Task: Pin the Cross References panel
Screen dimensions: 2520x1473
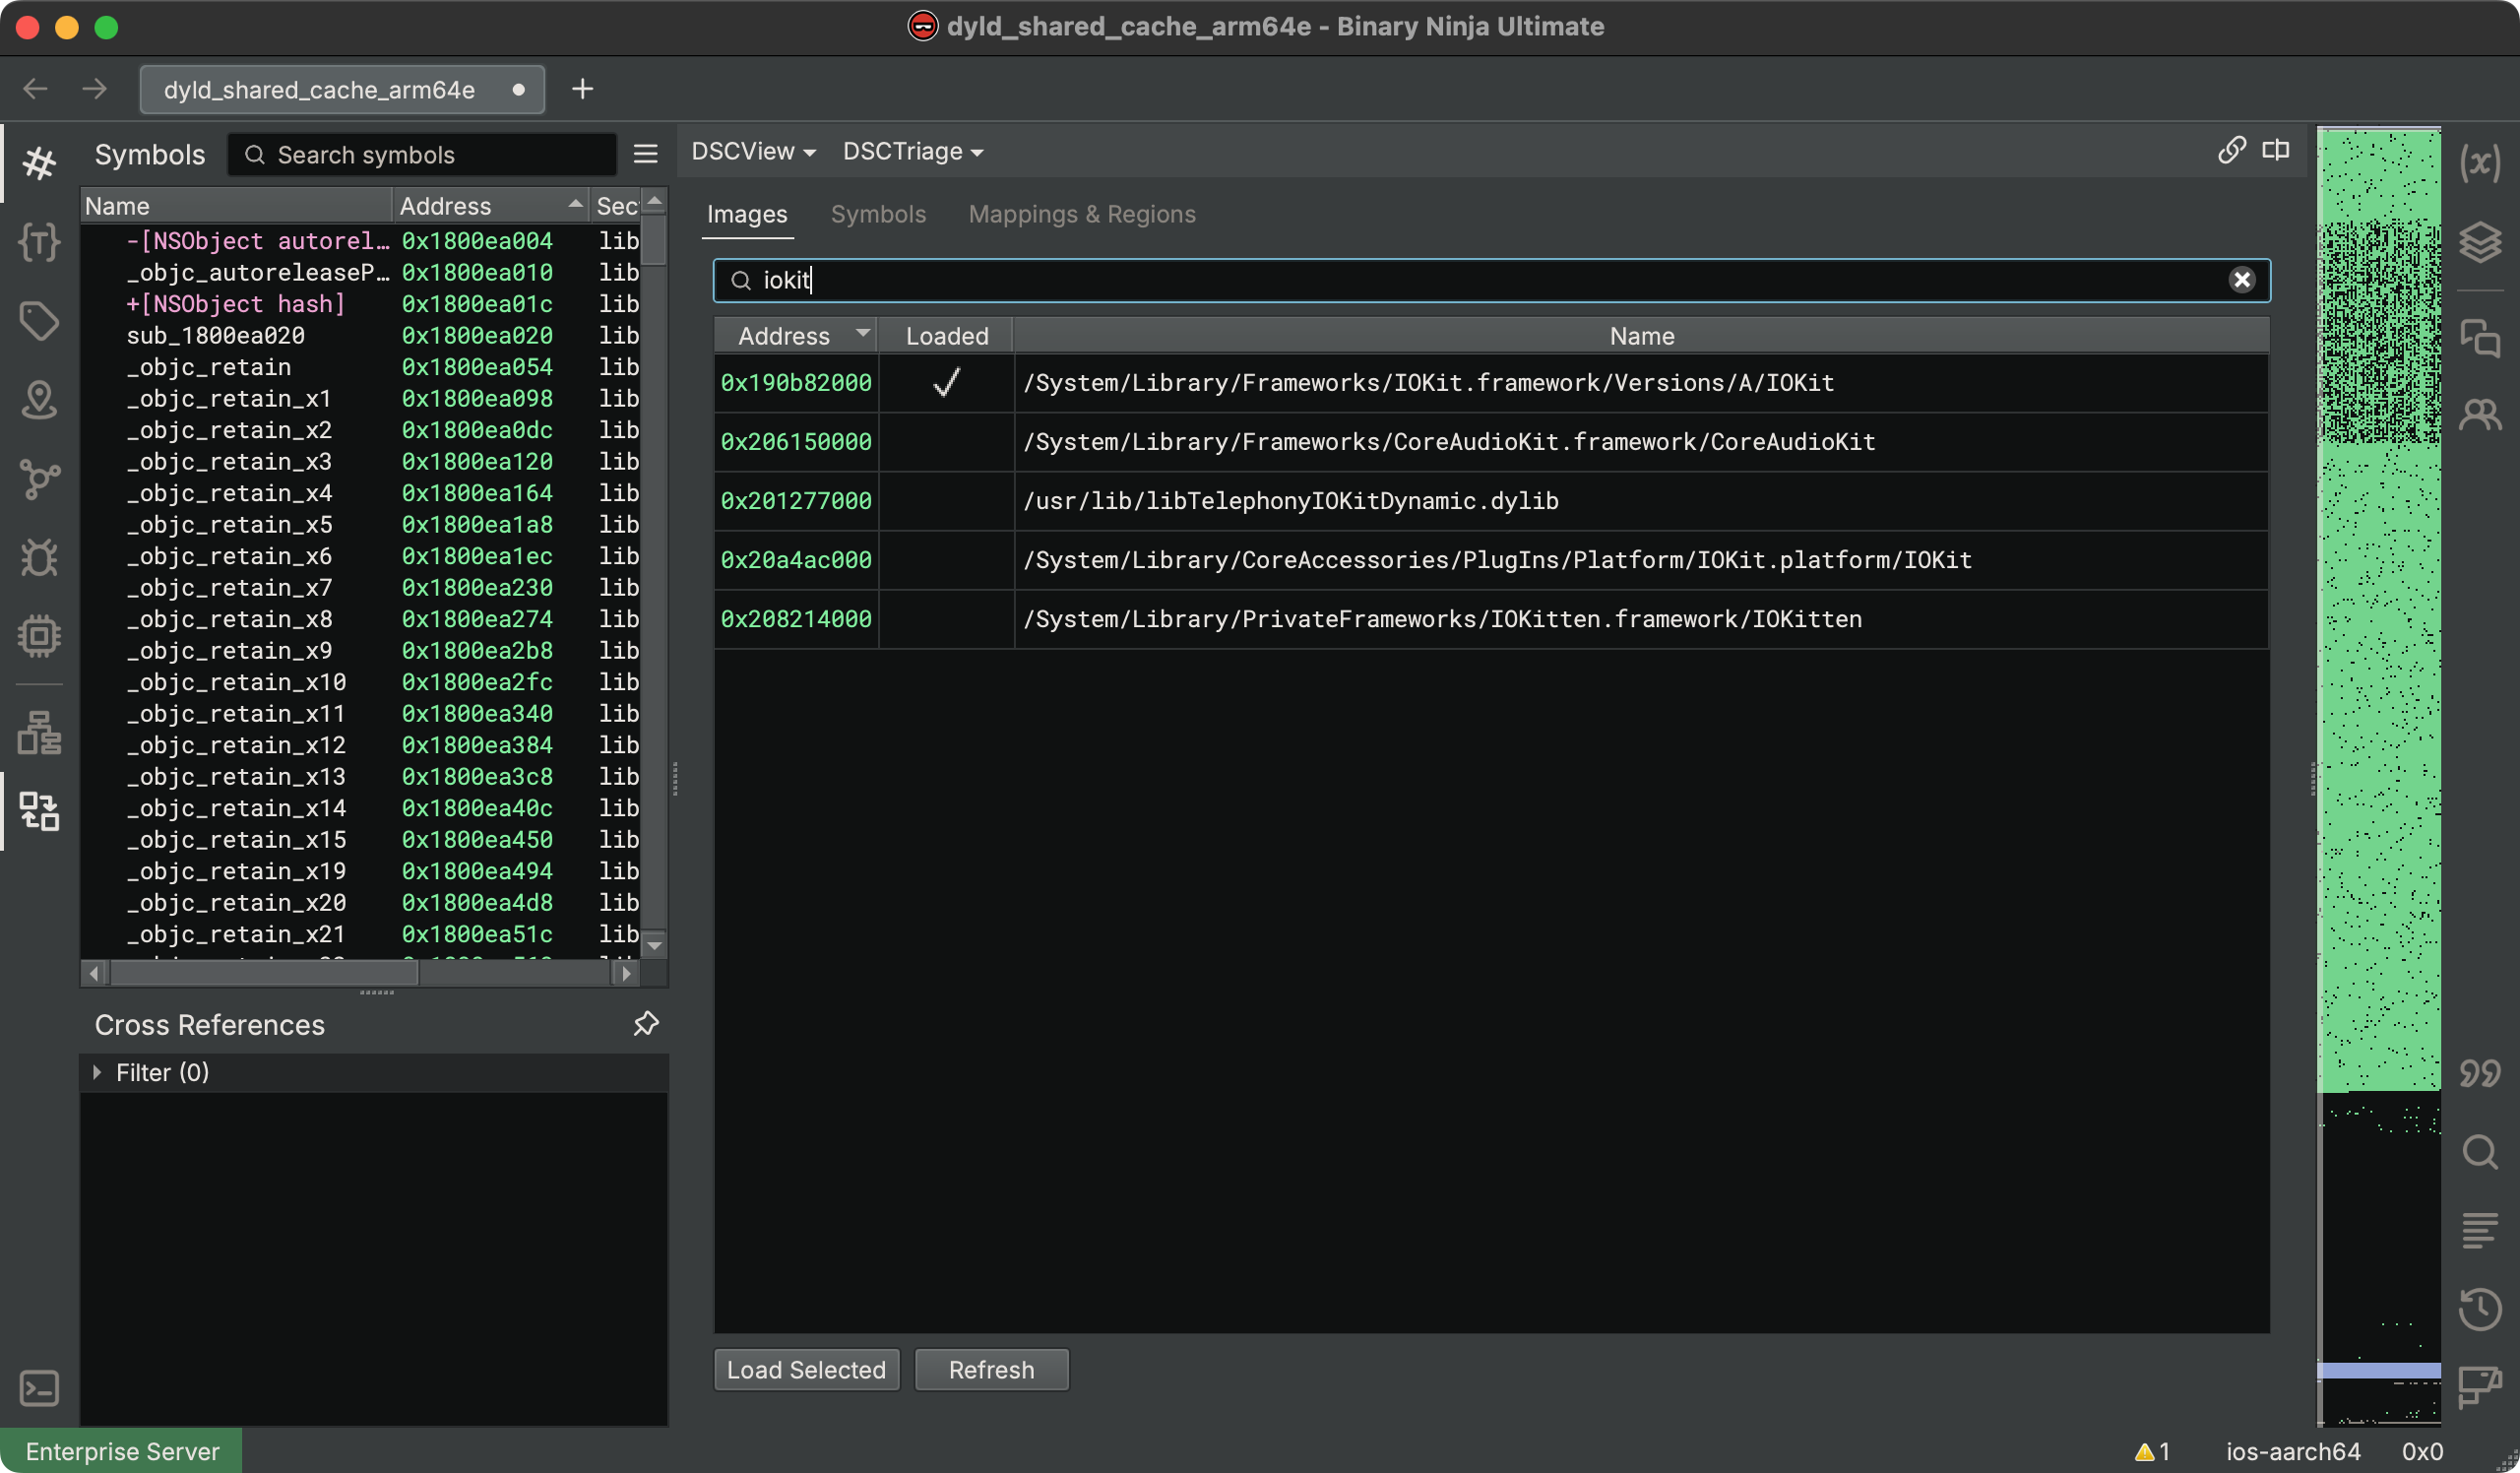Action: pos(646,1023)
